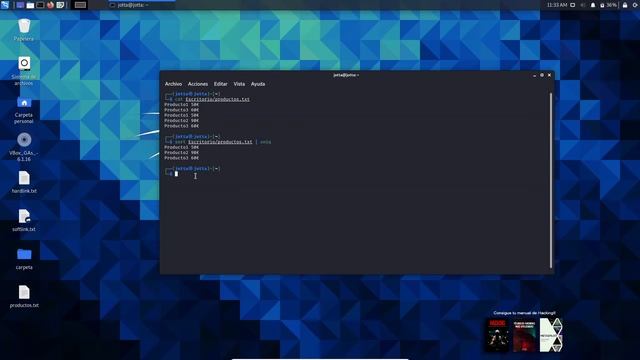Select the softlink.txt desktop file
This screenshot has width=640, height=360.
24,220
